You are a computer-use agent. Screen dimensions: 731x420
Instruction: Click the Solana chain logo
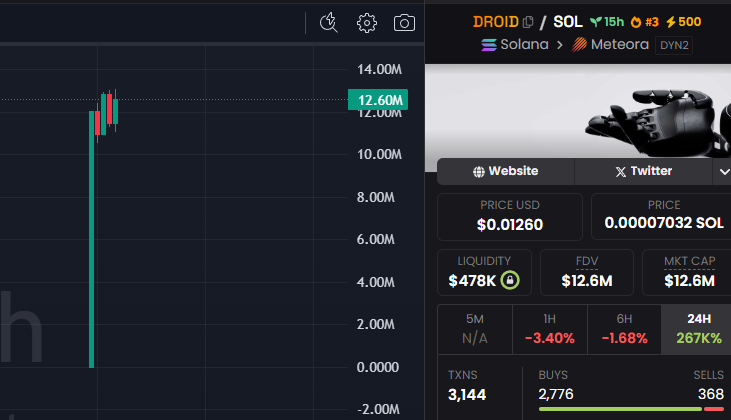pos(489,45)
